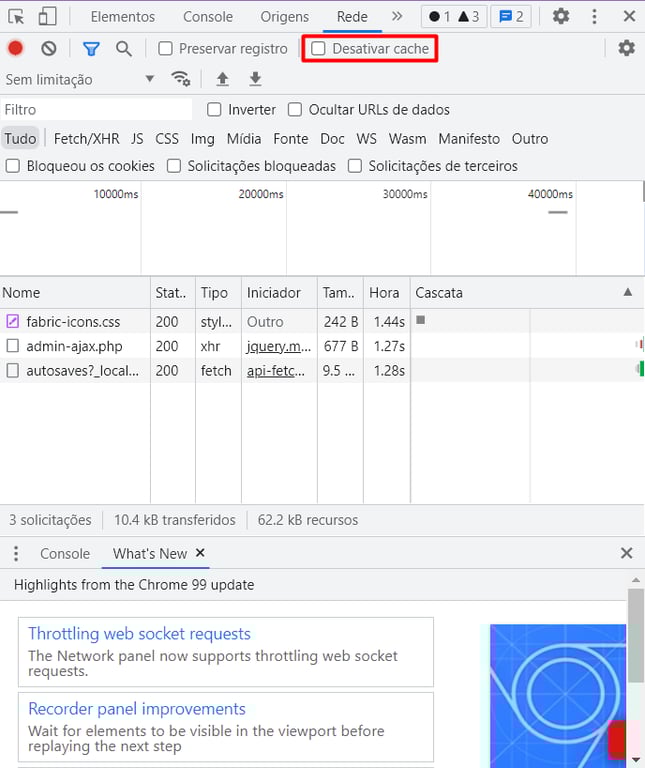Enable the Preservar registro checkbox
Screen dimensions: 645x768
click(166, 48)
